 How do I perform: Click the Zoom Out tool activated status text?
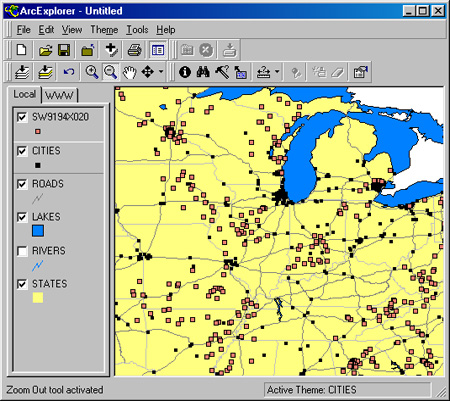coord(55,390)
